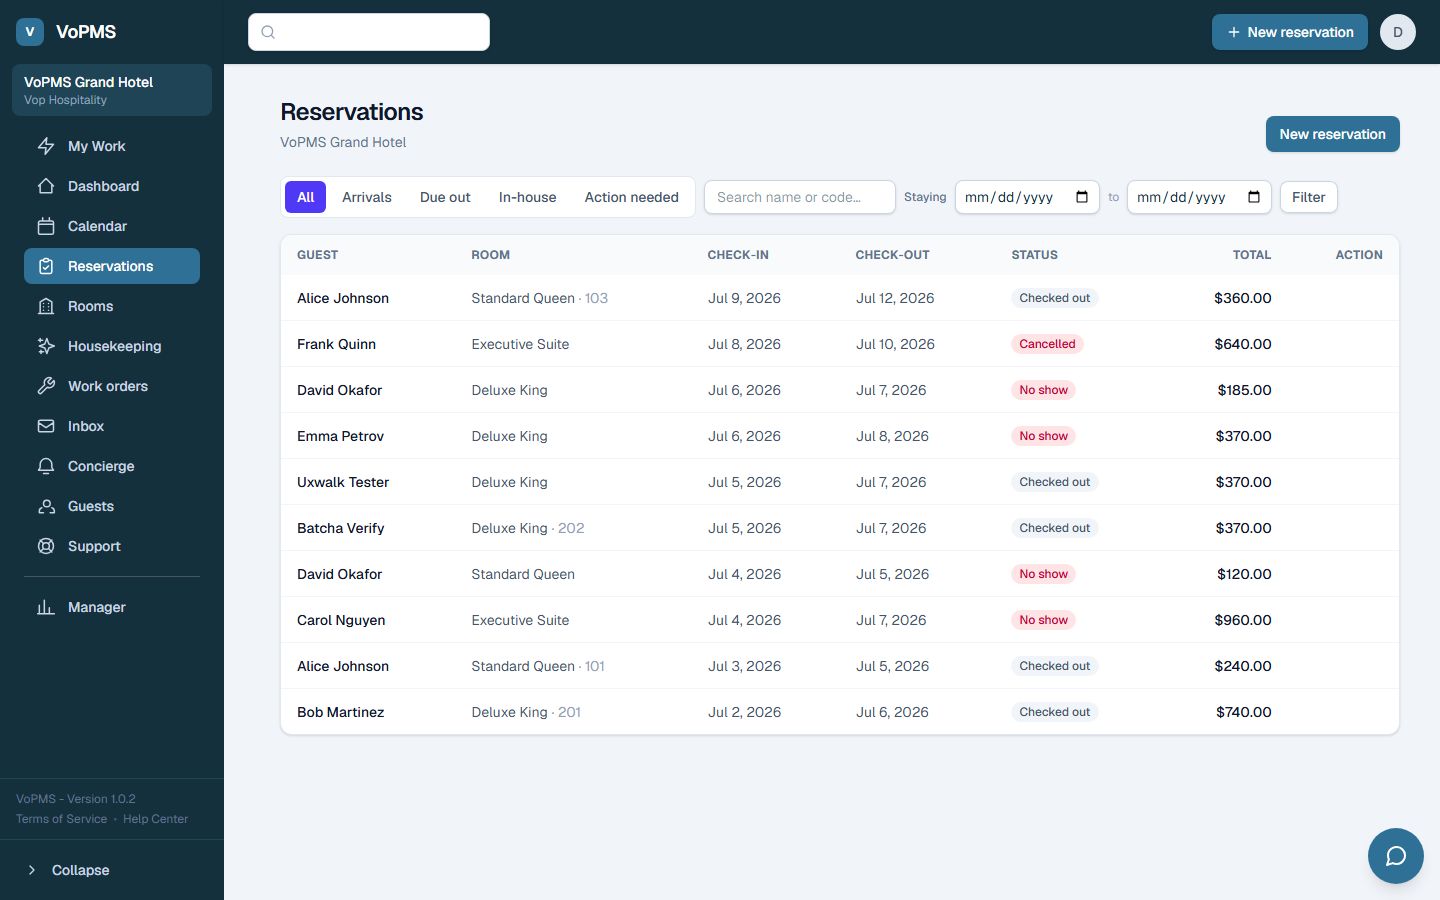Click the Work orders wrench icon

pyautogui.click(x=46, y=386)
